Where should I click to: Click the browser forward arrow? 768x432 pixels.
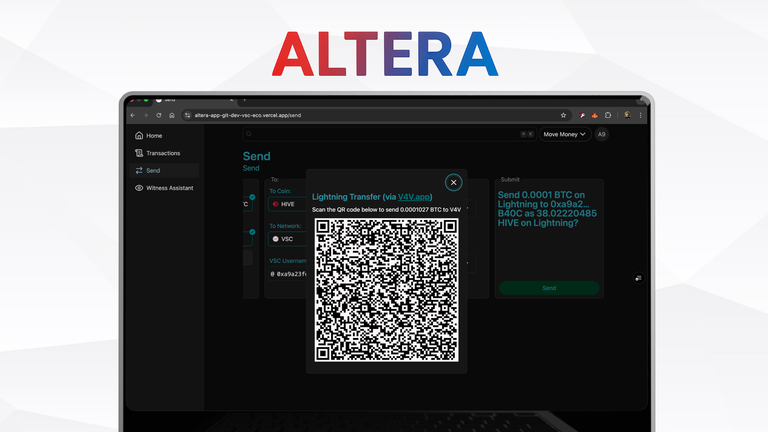[x=146, y=116]
